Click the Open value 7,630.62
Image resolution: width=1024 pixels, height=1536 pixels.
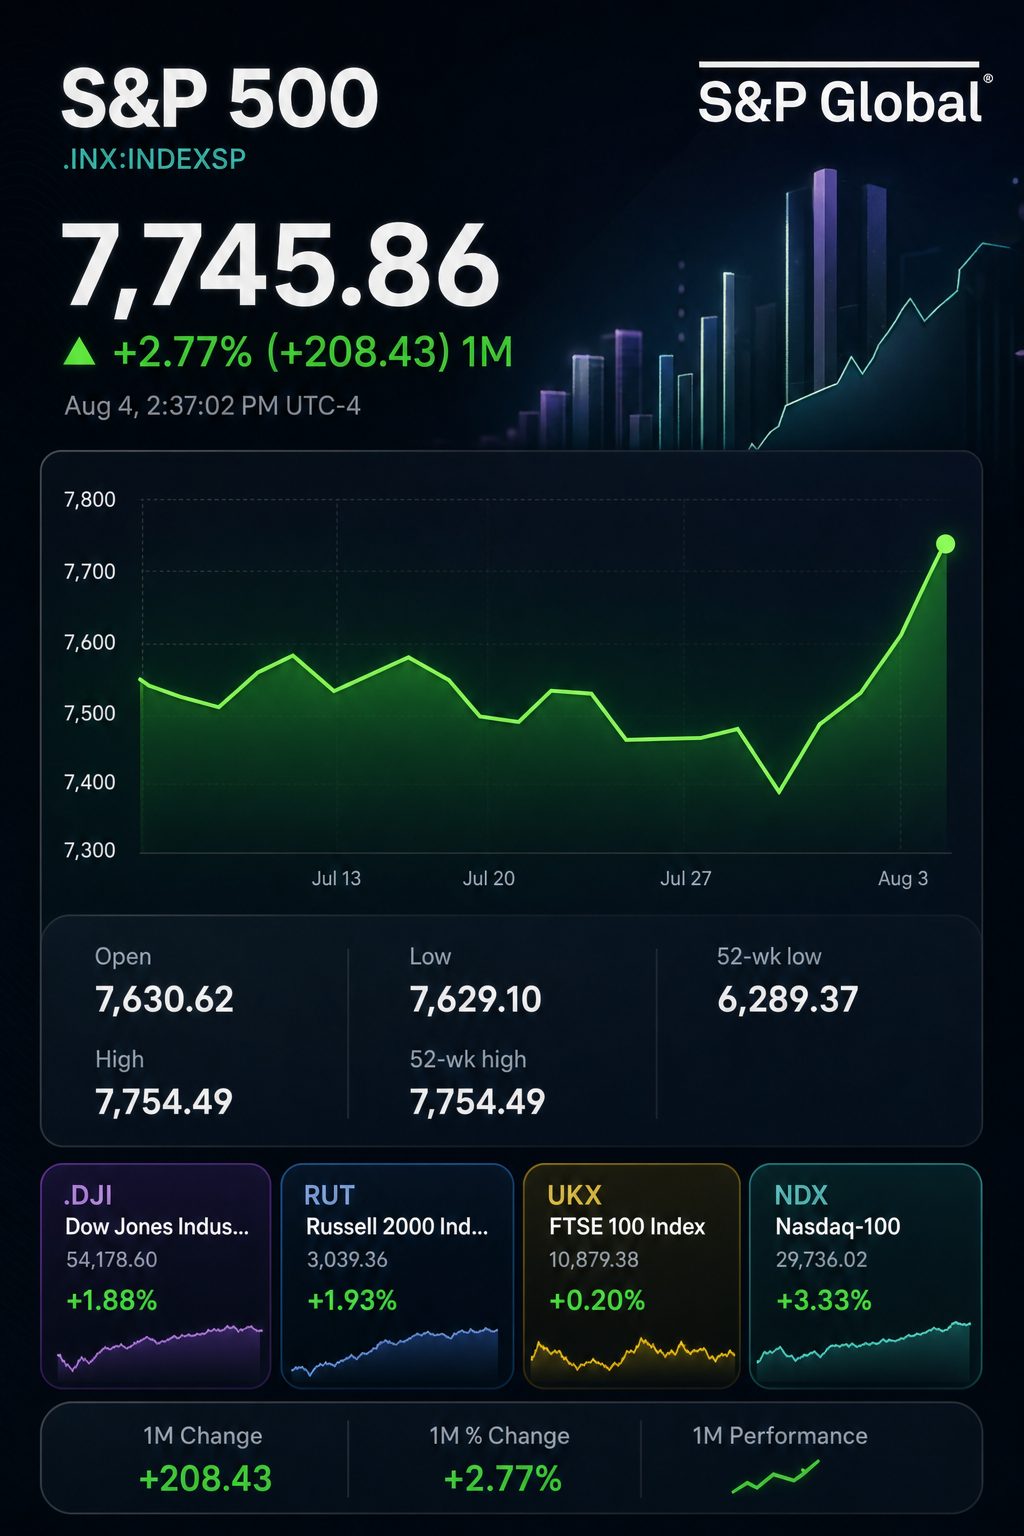click(164, 999)
